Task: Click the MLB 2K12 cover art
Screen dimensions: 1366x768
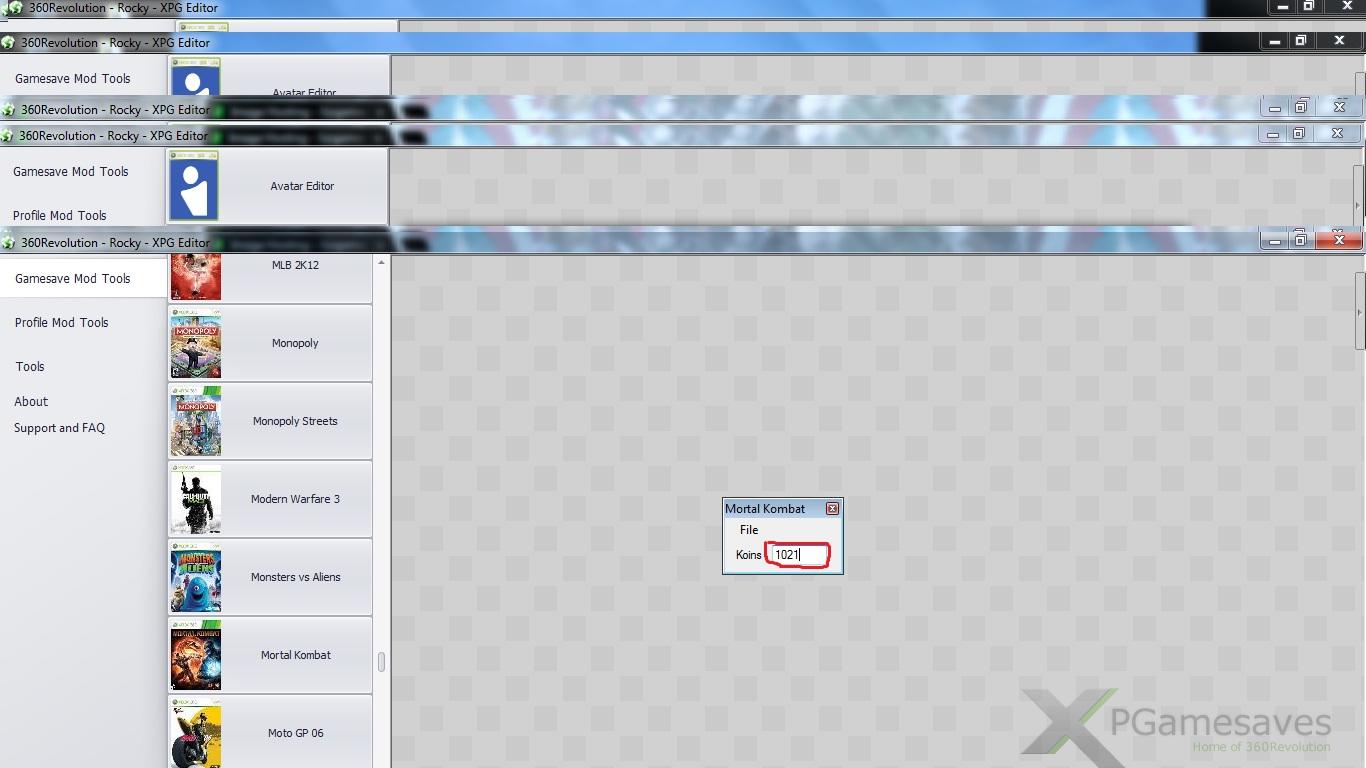Action: point(196,277)
